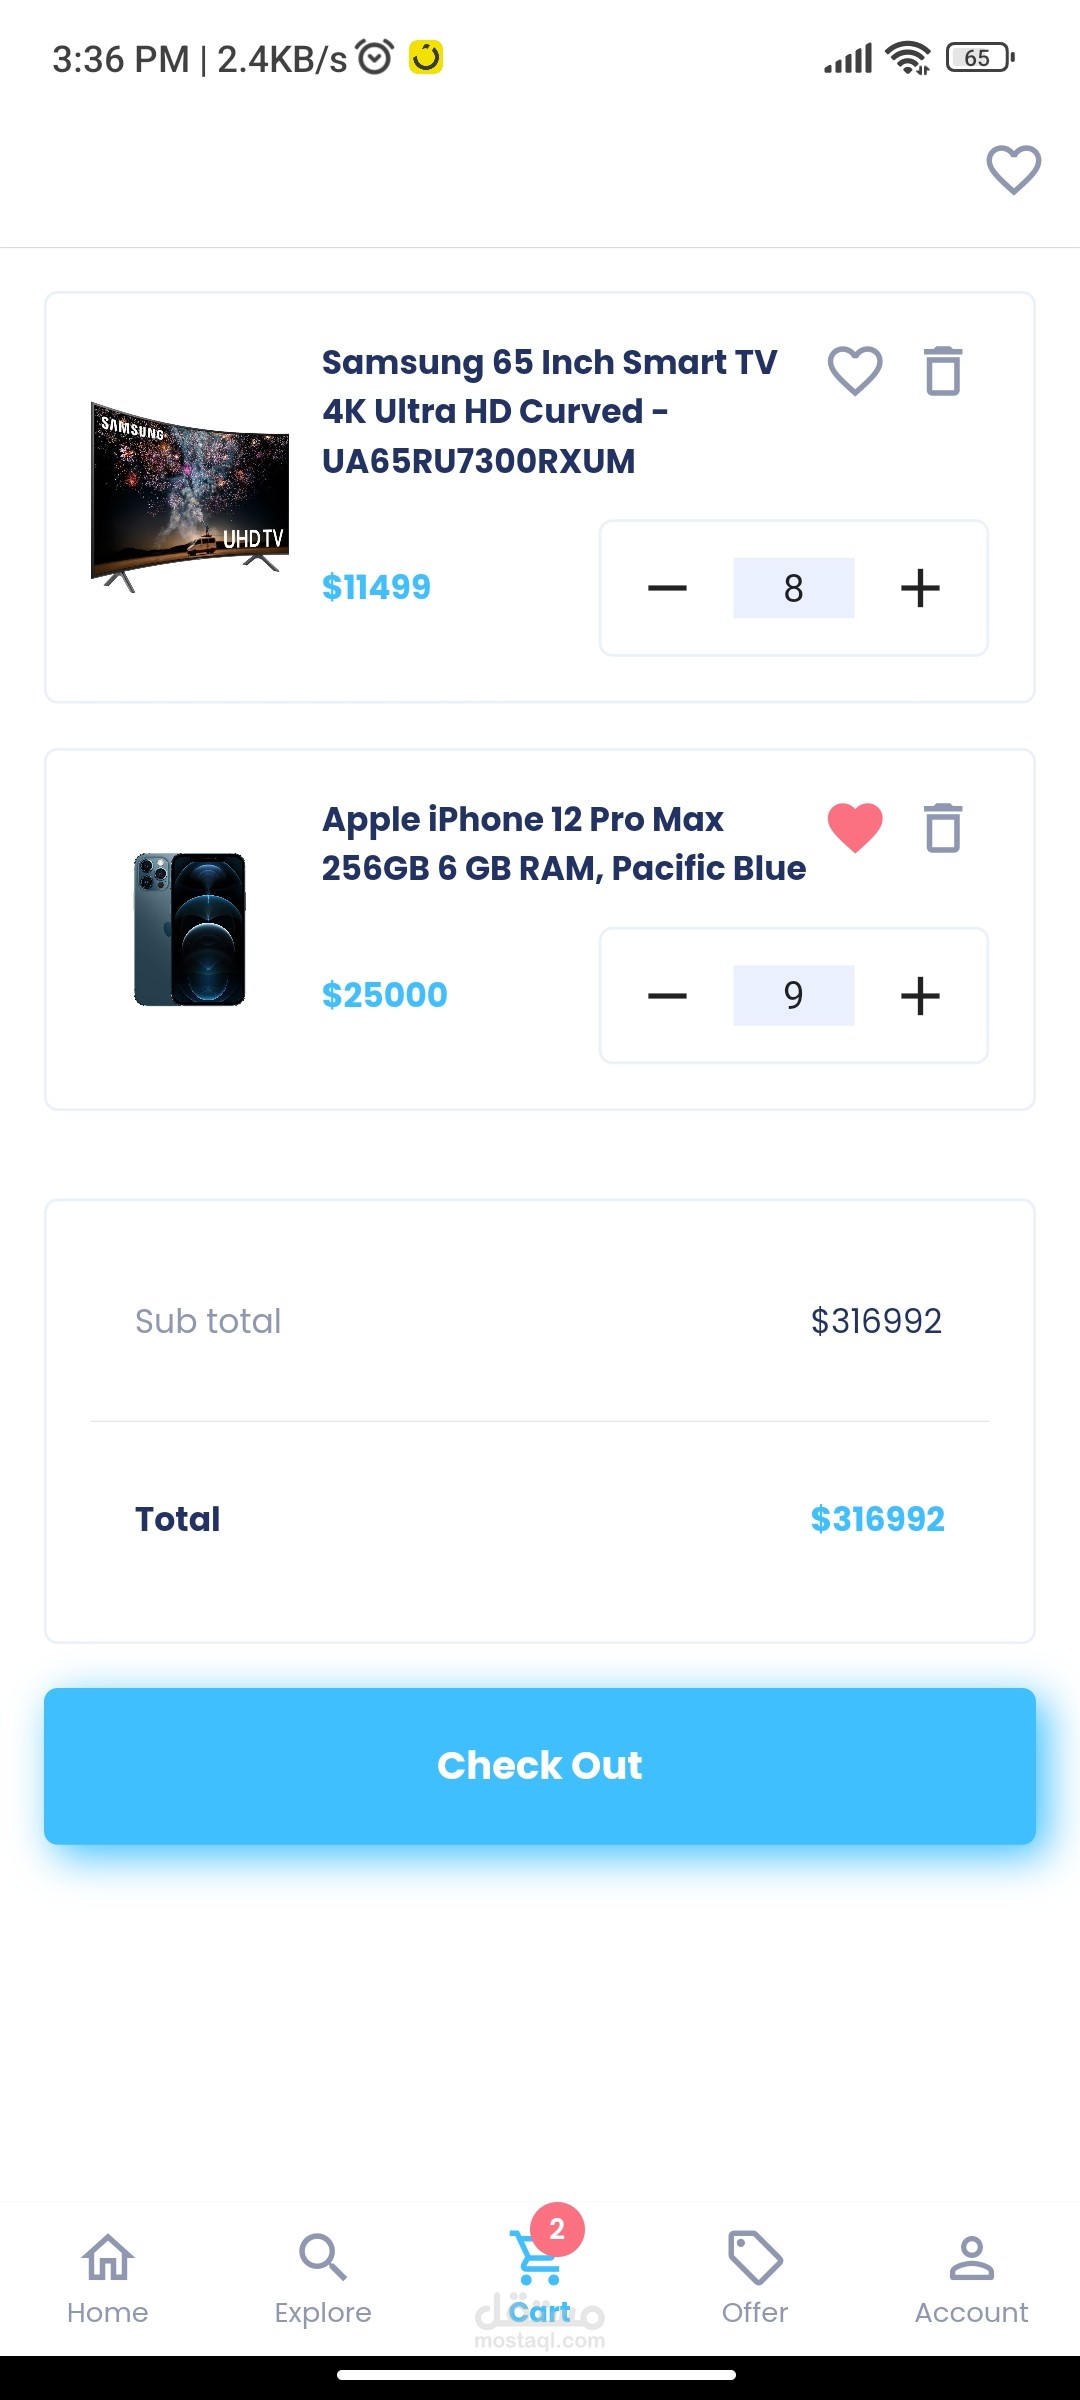Decrease iPhone quantity with minus button

667,995
